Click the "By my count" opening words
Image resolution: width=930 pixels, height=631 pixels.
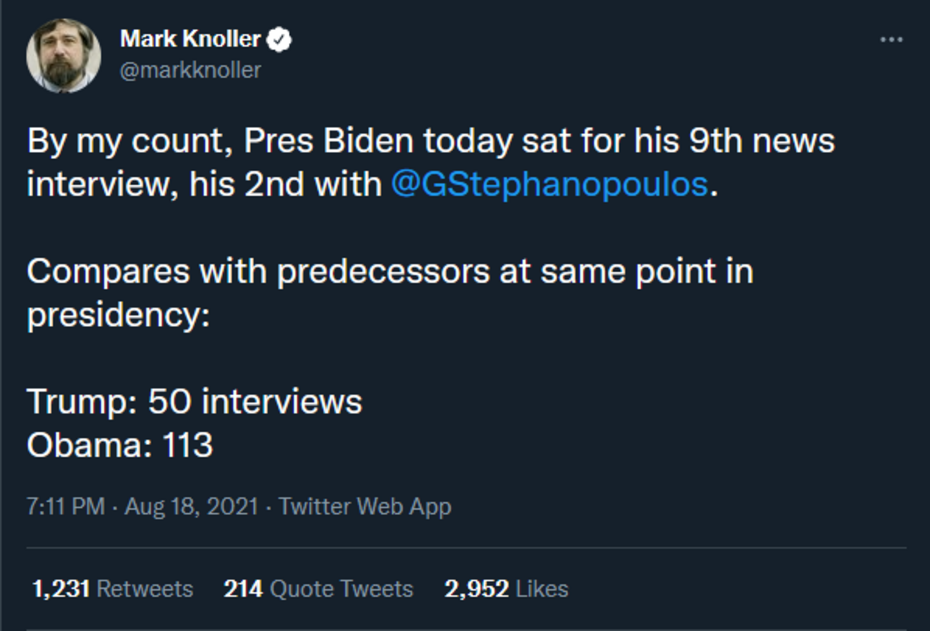[130, 142]
